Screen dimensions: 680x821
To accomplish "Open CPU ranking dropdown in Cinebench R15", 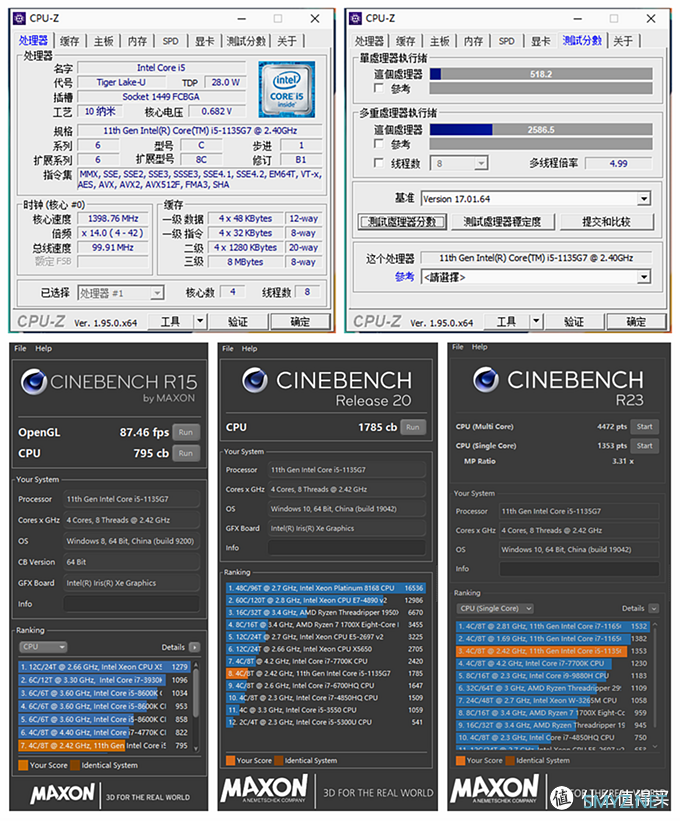I will coord(43,647).
